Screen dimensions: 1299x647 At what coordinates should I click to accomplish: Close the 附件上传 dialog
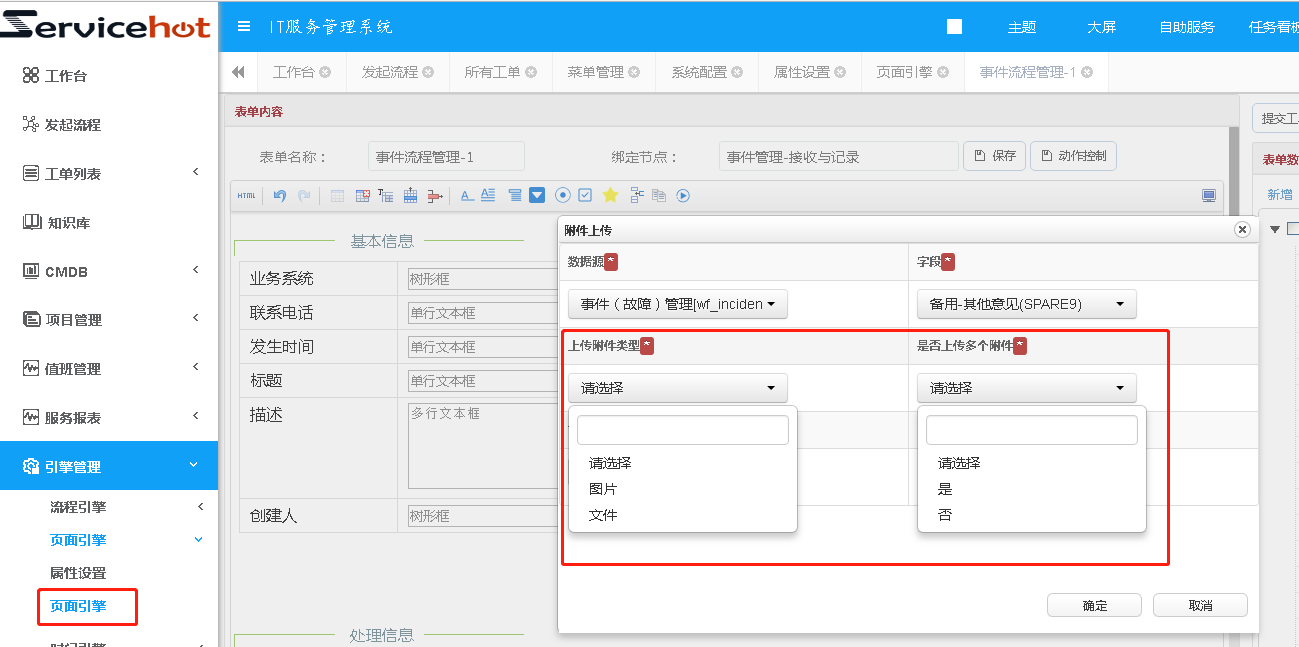[1242, 230]
